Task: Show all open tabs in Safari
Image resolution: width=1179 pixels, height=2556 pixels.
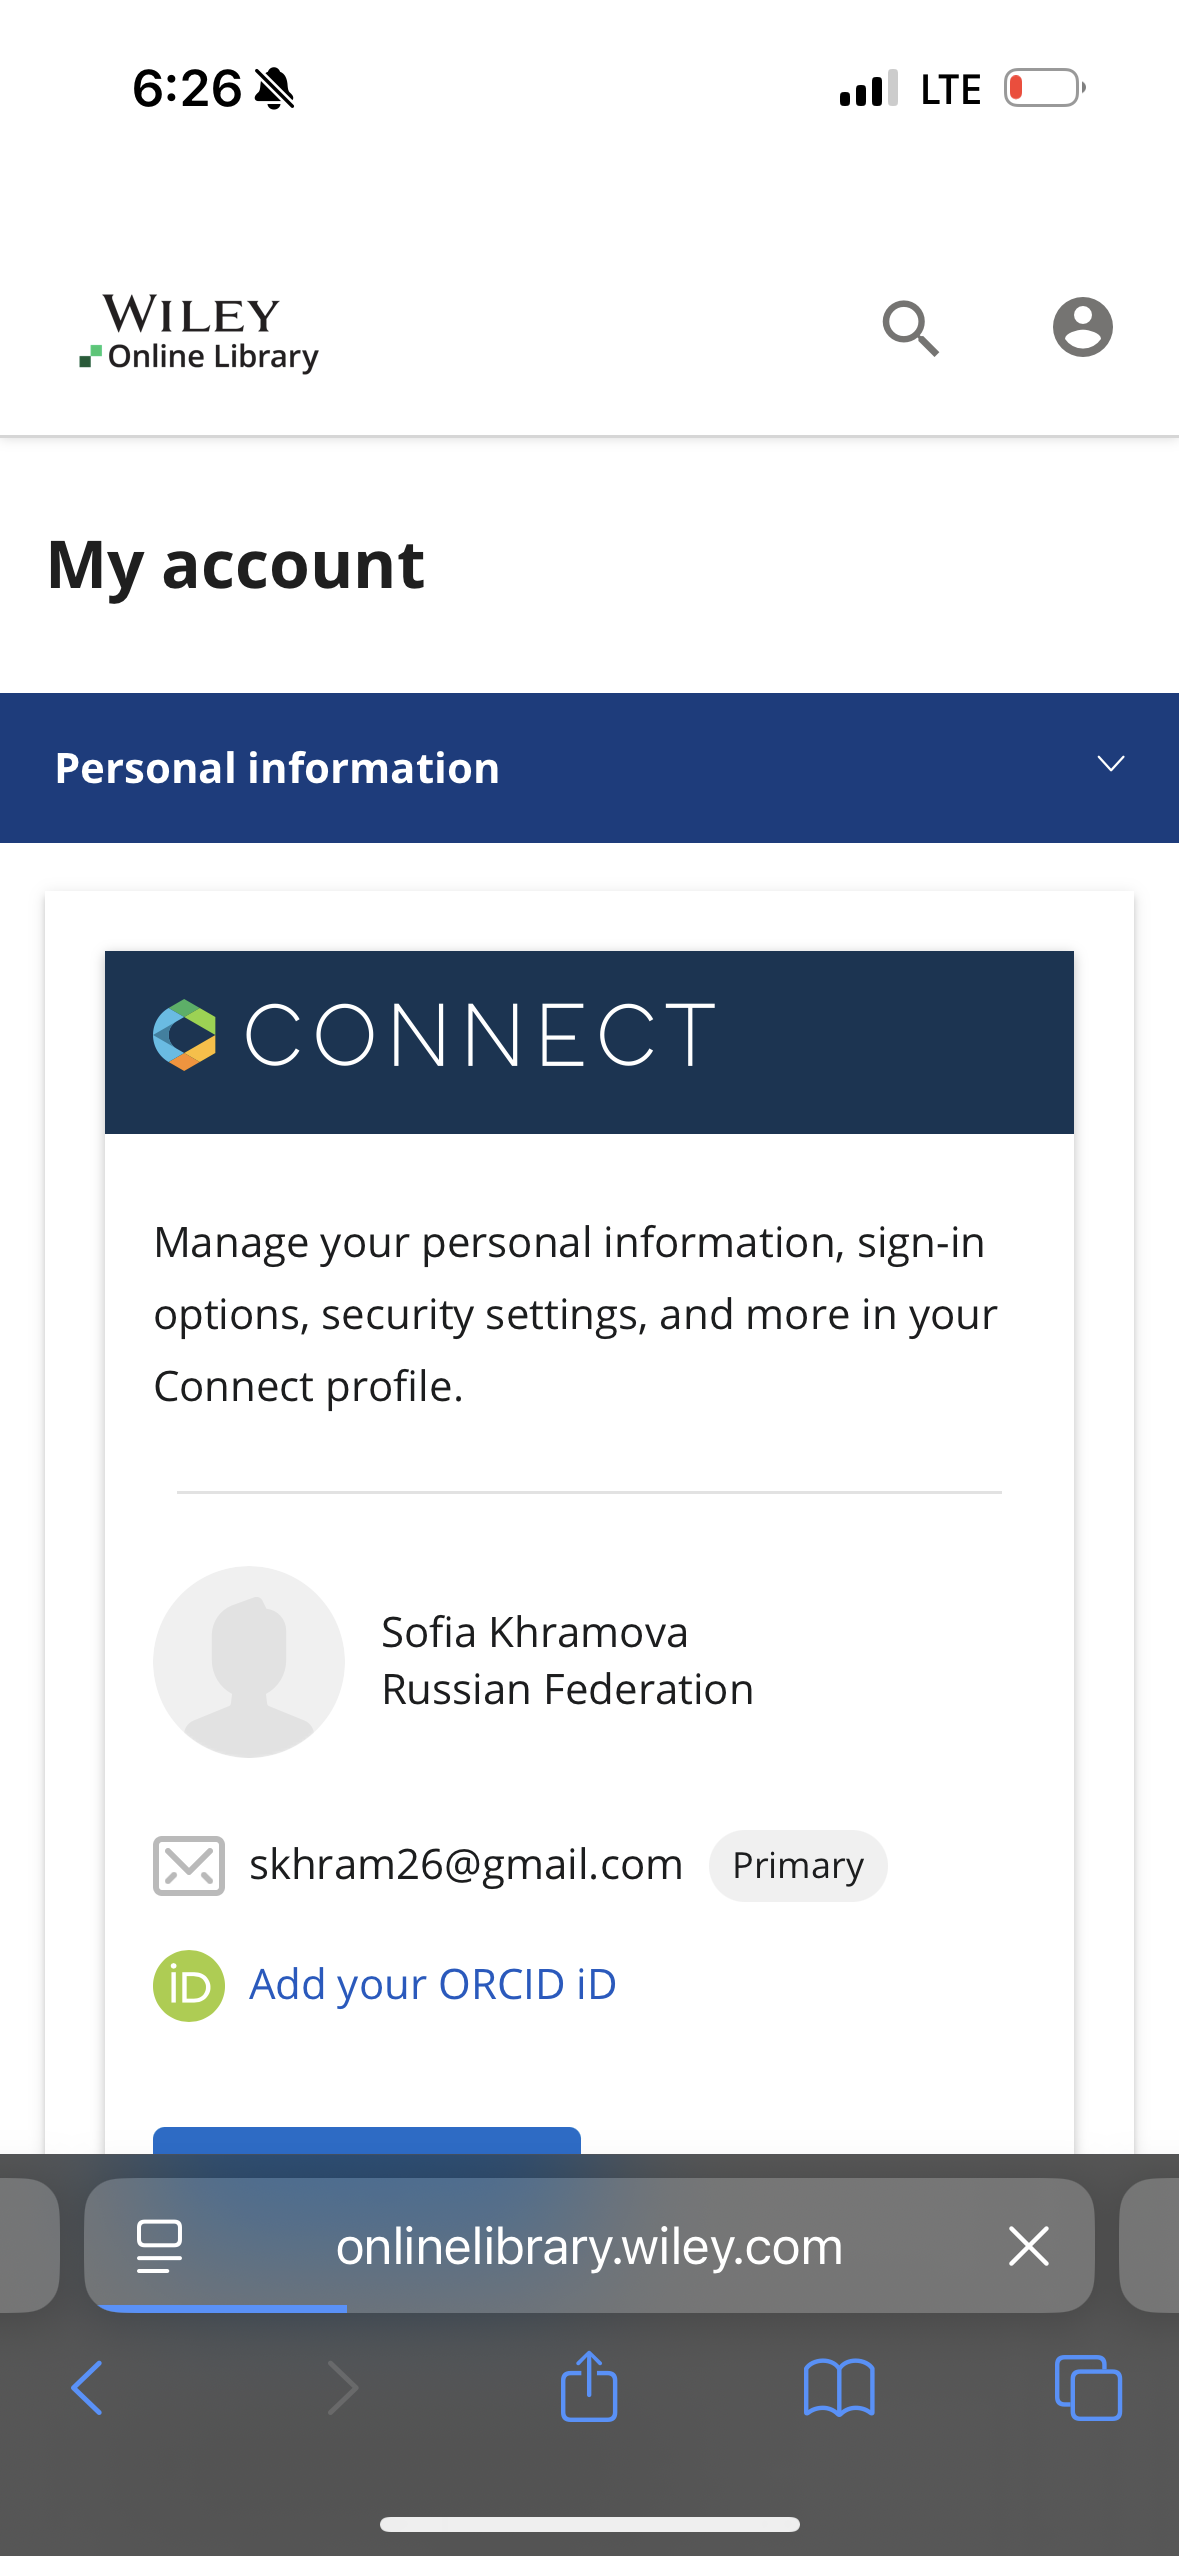Action: [1088, 2387]
